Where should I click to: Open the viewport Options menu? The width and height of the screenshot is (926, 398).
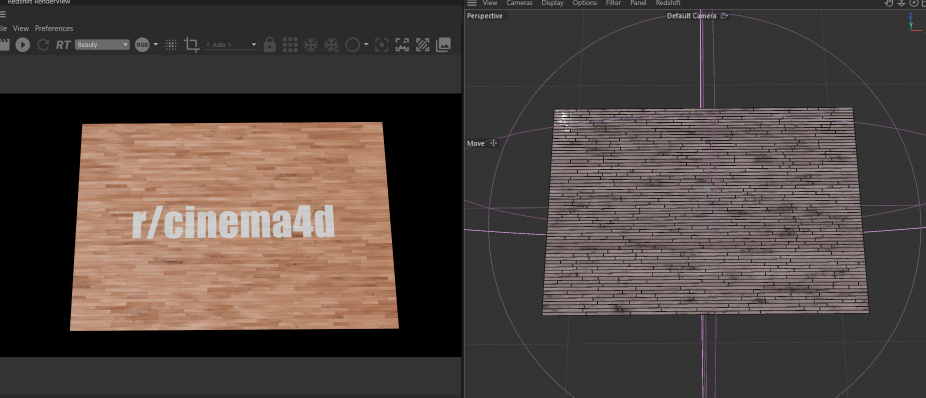[x=585, y=3]
